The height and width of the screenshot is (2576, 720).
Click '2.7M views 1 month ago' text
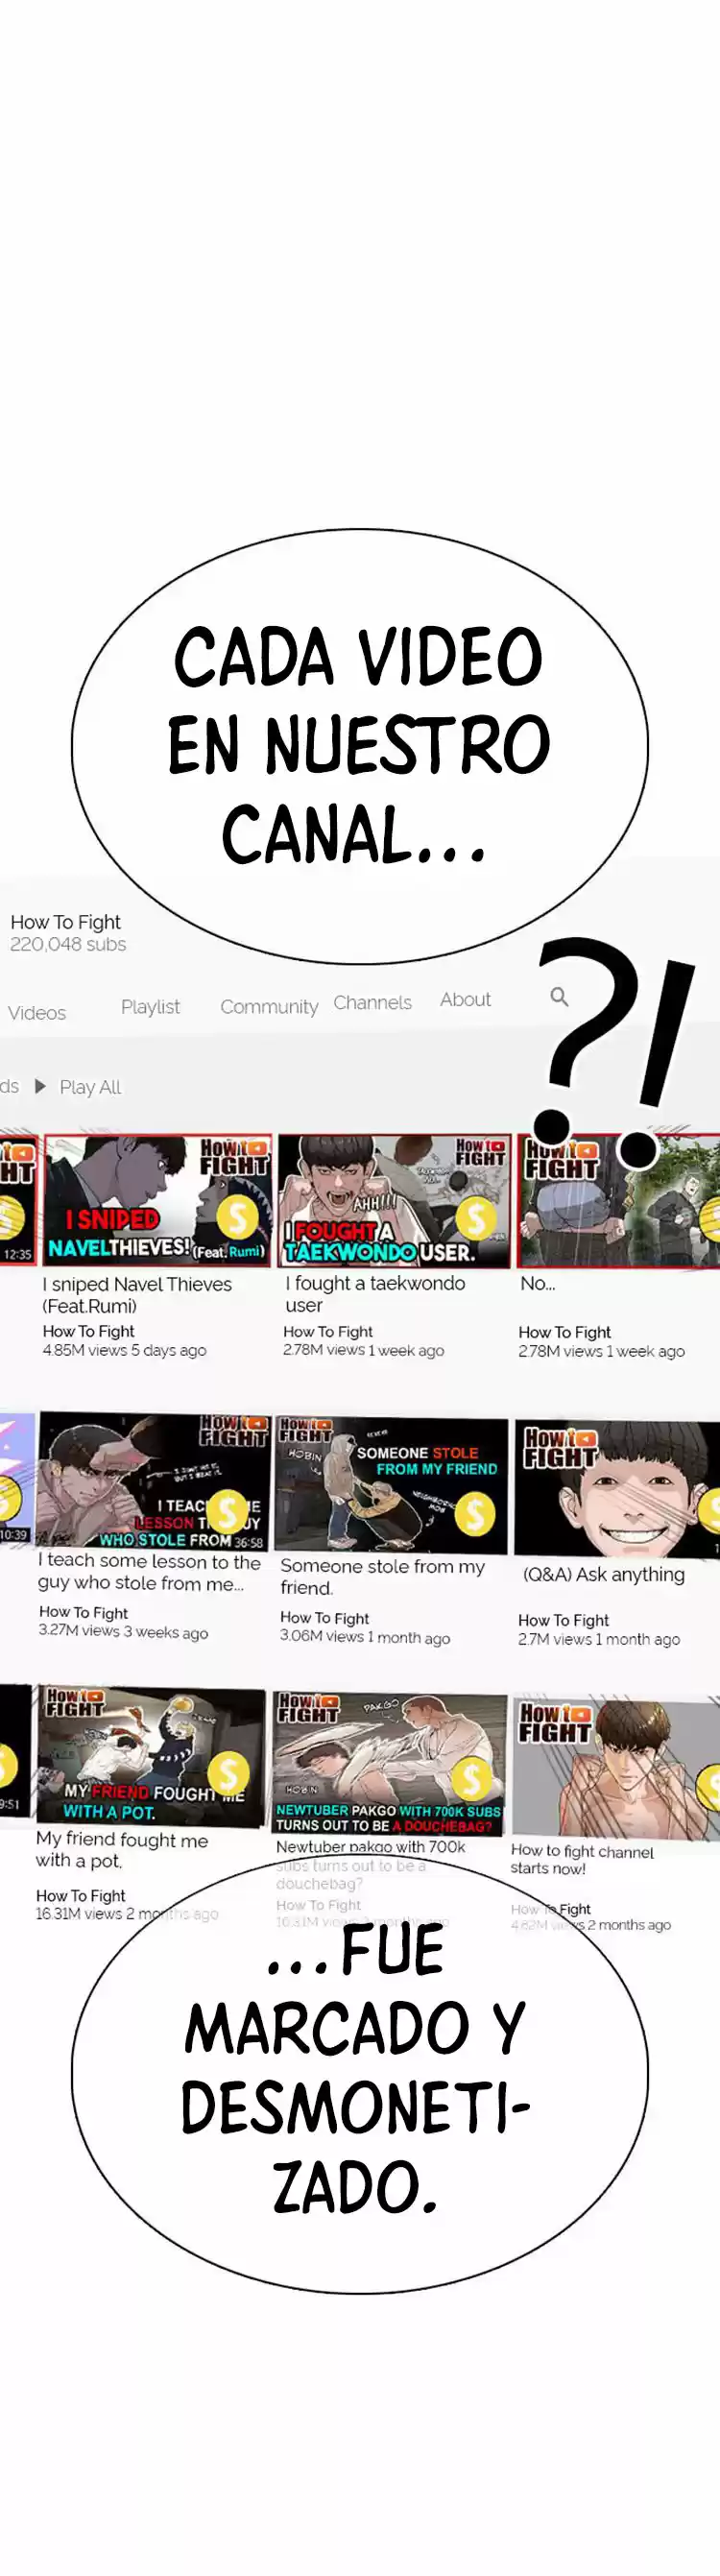point(598,1639)
